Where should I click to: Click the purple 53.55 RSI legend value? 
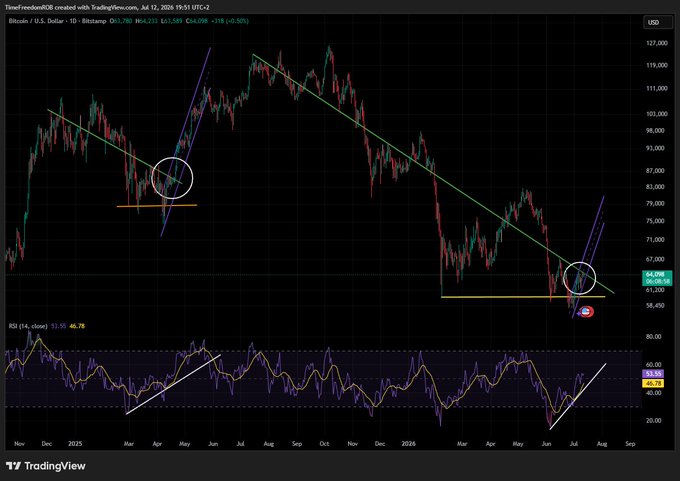click(x=58, y=326)
